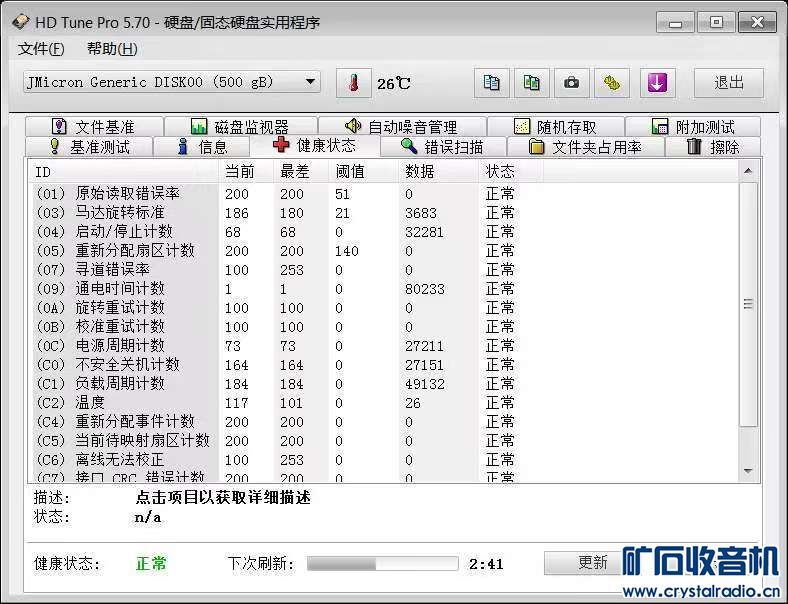Click the ID column header
788x604 pixels.
[124, 172]
